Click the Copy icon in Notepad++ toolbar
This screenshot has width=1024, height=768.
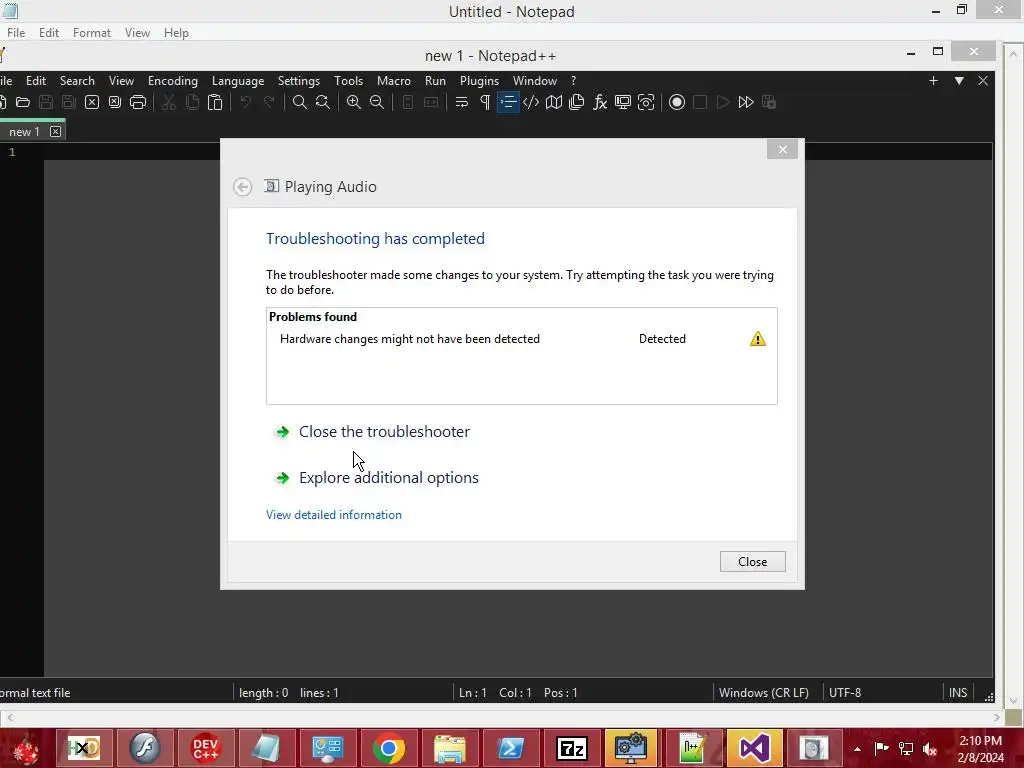tap(192, 102)
